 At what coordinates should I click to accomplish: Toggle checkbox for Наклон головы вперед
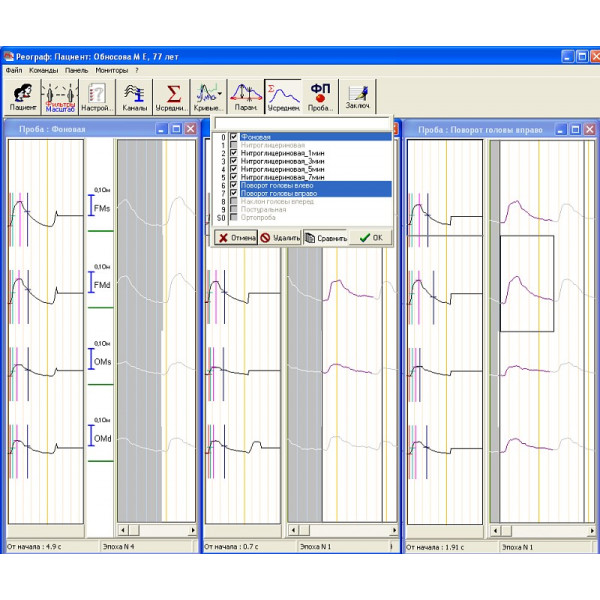pyautogui.click(x=233, y=201)
